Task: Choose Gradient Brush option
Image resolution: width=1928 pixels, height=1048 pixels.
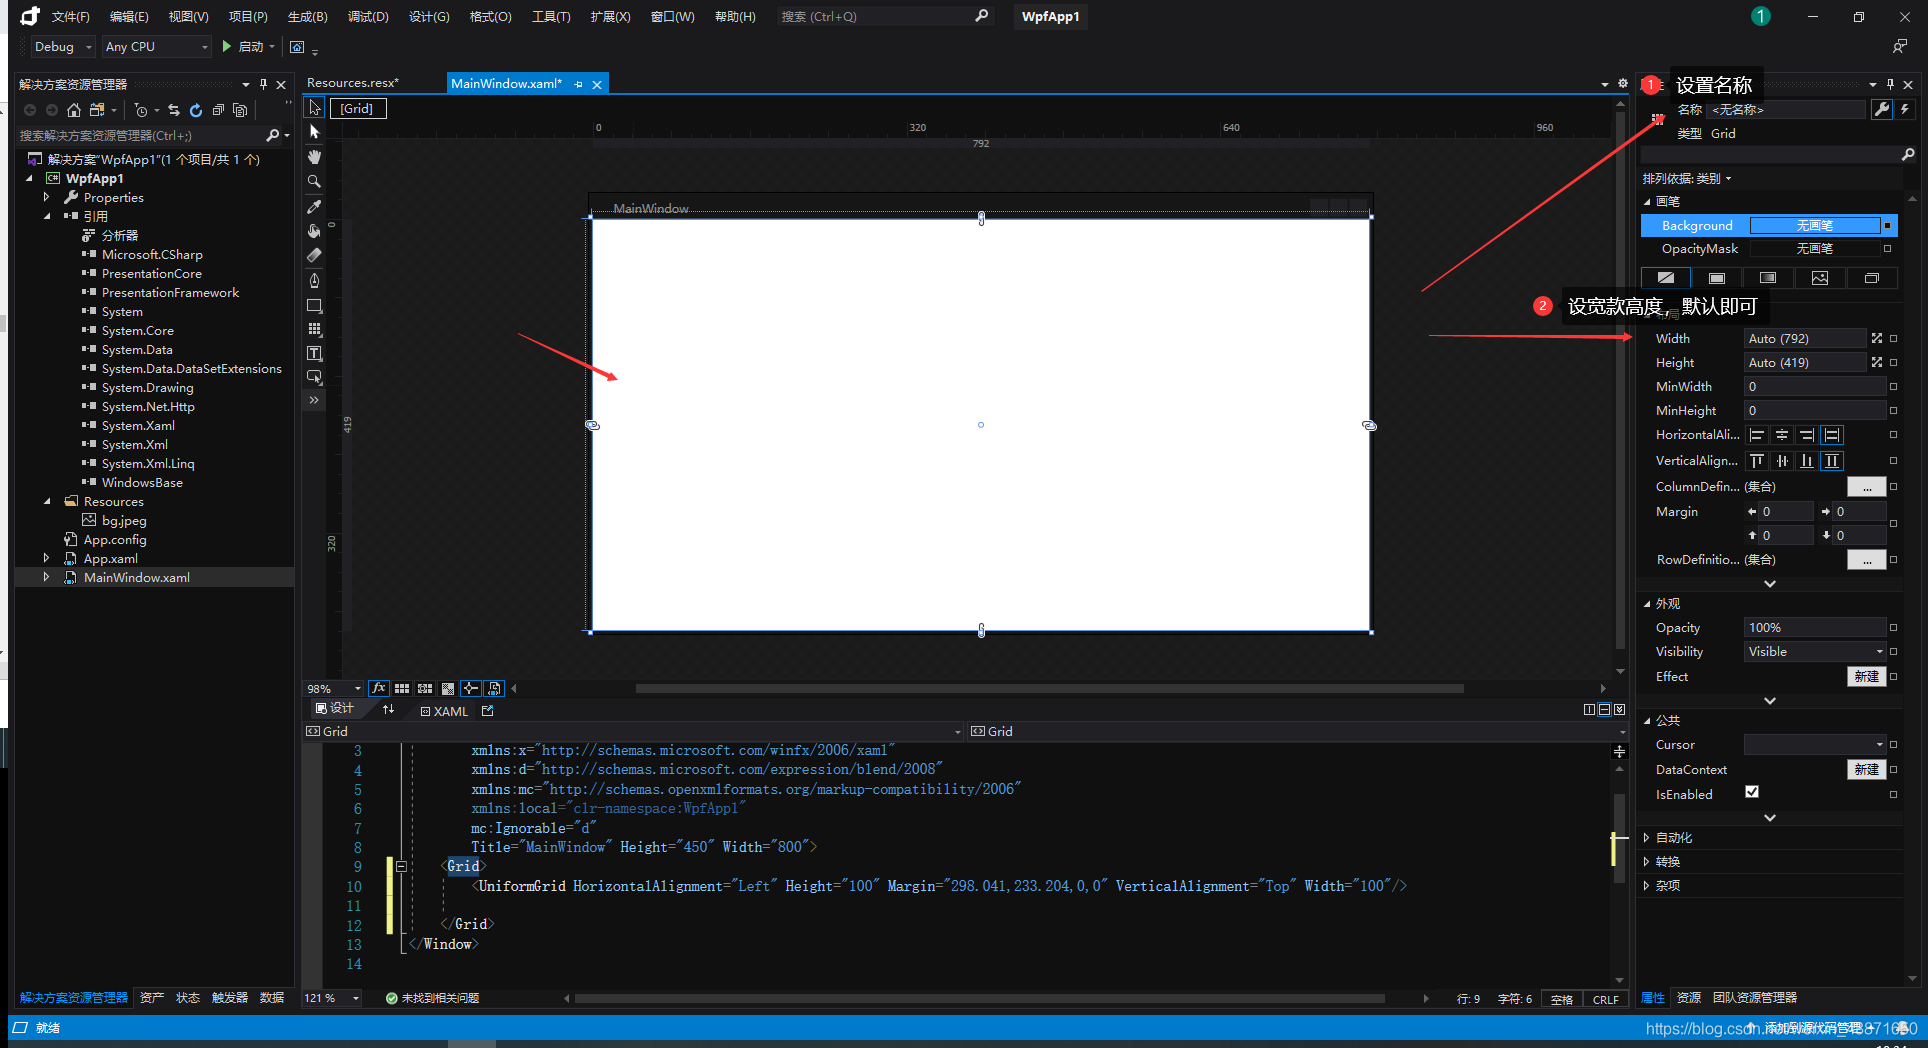Action: point(1768,278)
